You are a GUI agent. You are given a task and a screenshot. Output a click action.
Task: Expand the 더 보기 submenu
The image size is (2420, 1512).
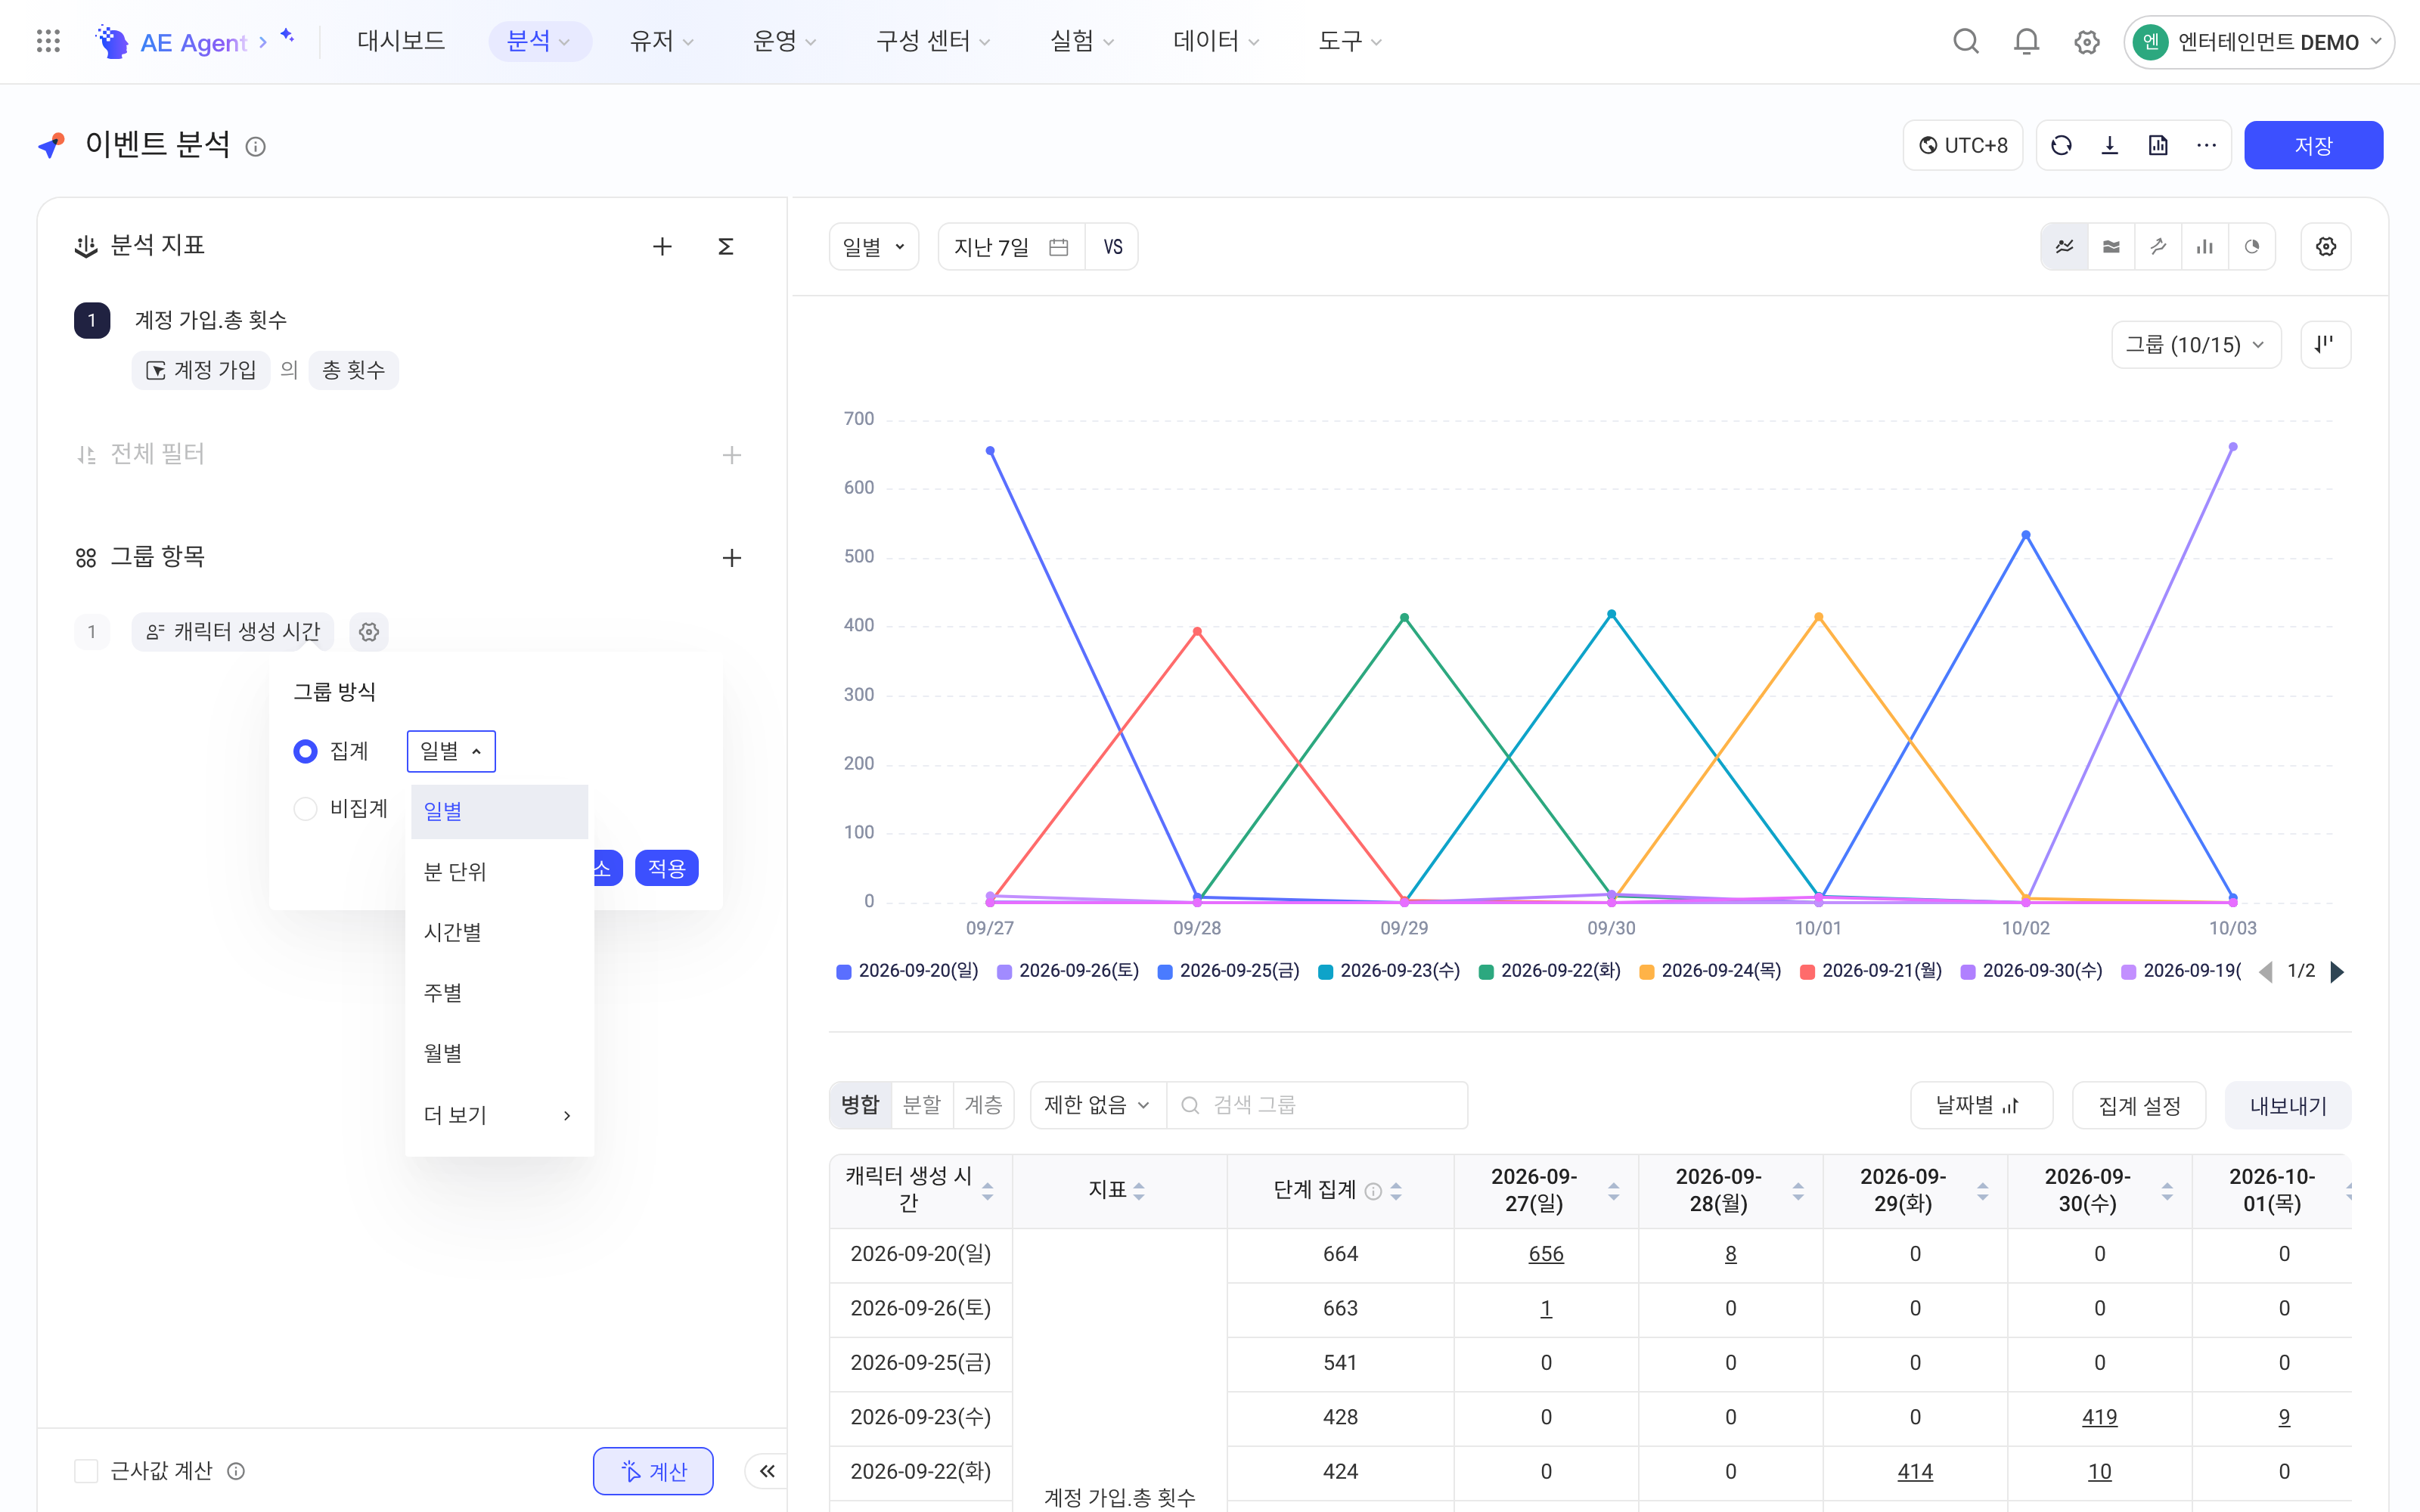click(x=499, y=1115)
